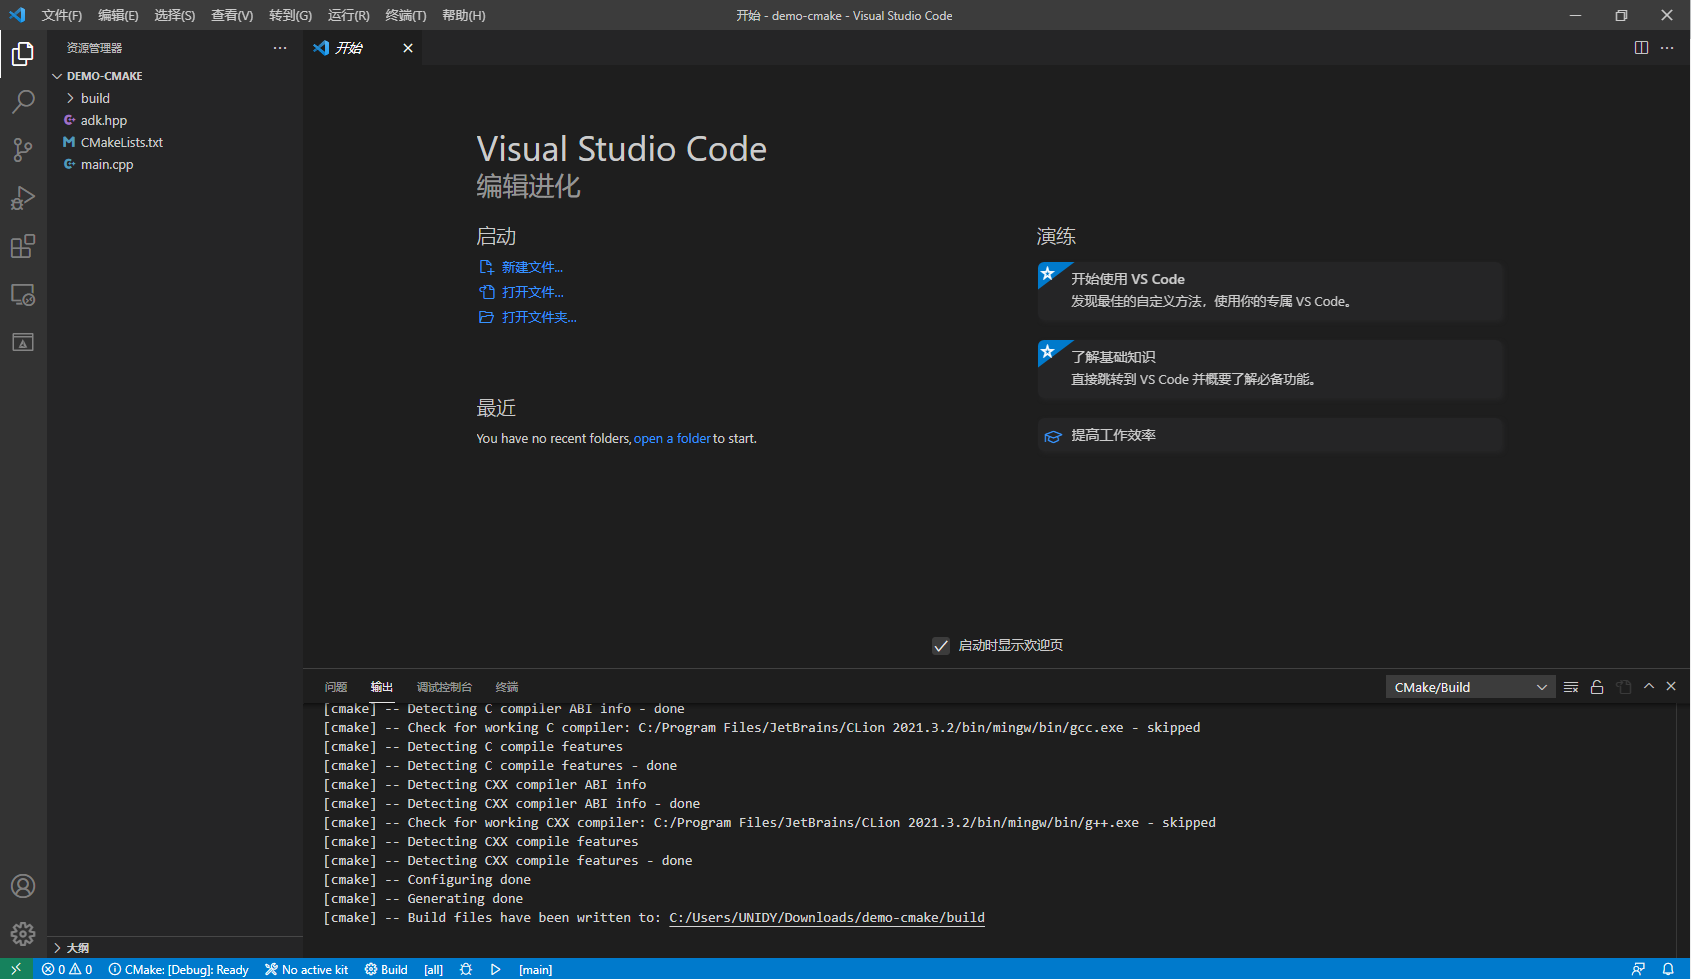
Task: Switch to the 问题 panel tab
Action: click(x=336, y=687)
